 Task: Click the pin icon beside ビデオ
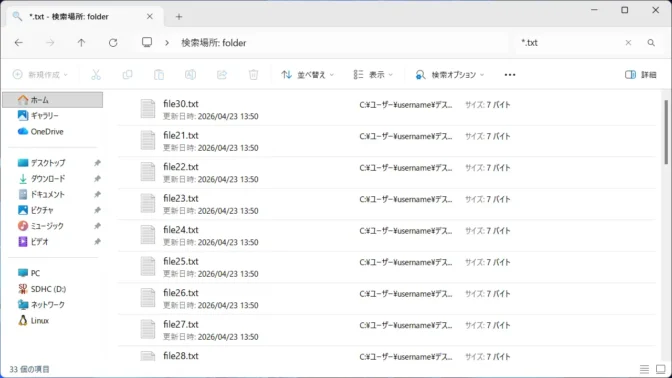[x=97, y=242]
